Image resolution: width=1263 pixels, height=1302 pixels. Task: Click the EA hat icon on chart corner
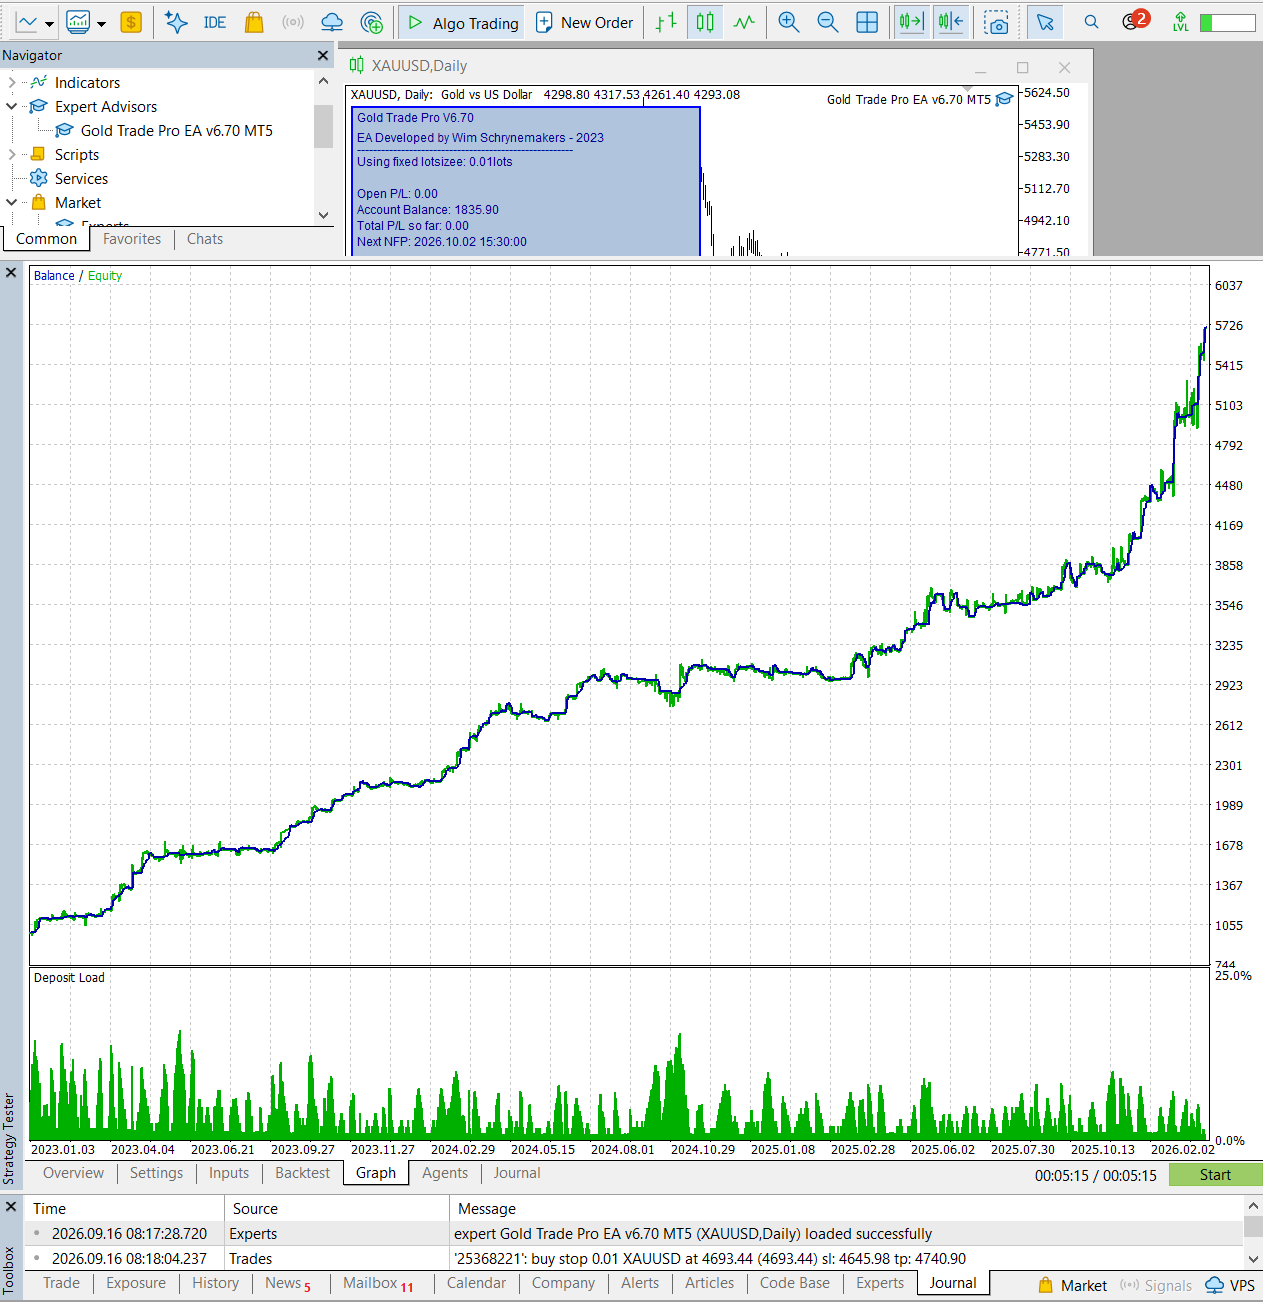[x=1004, y=99]
